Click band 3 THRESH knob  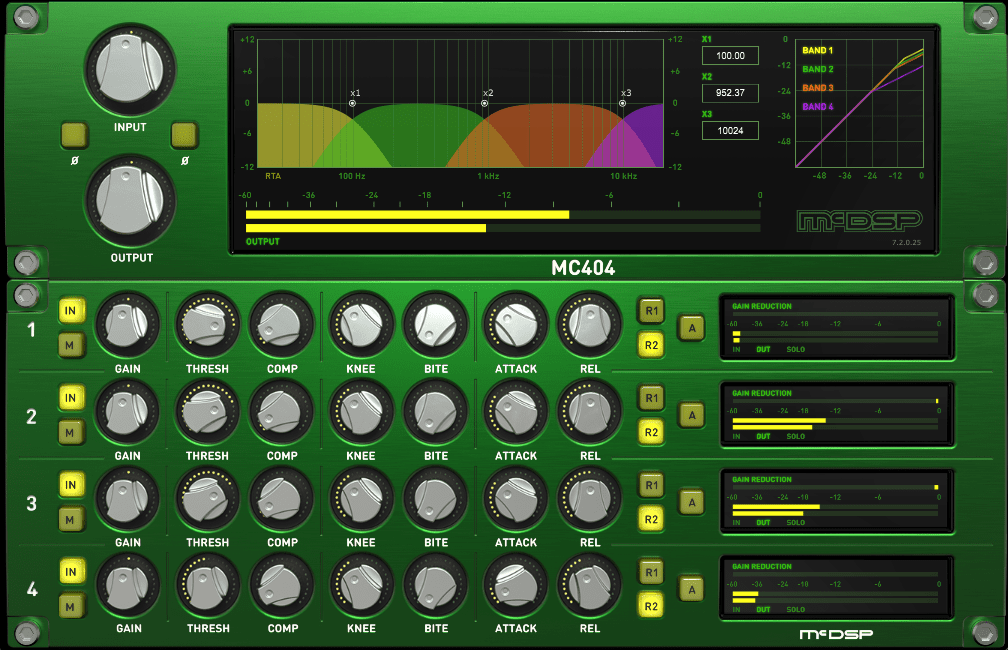(207, 499)
